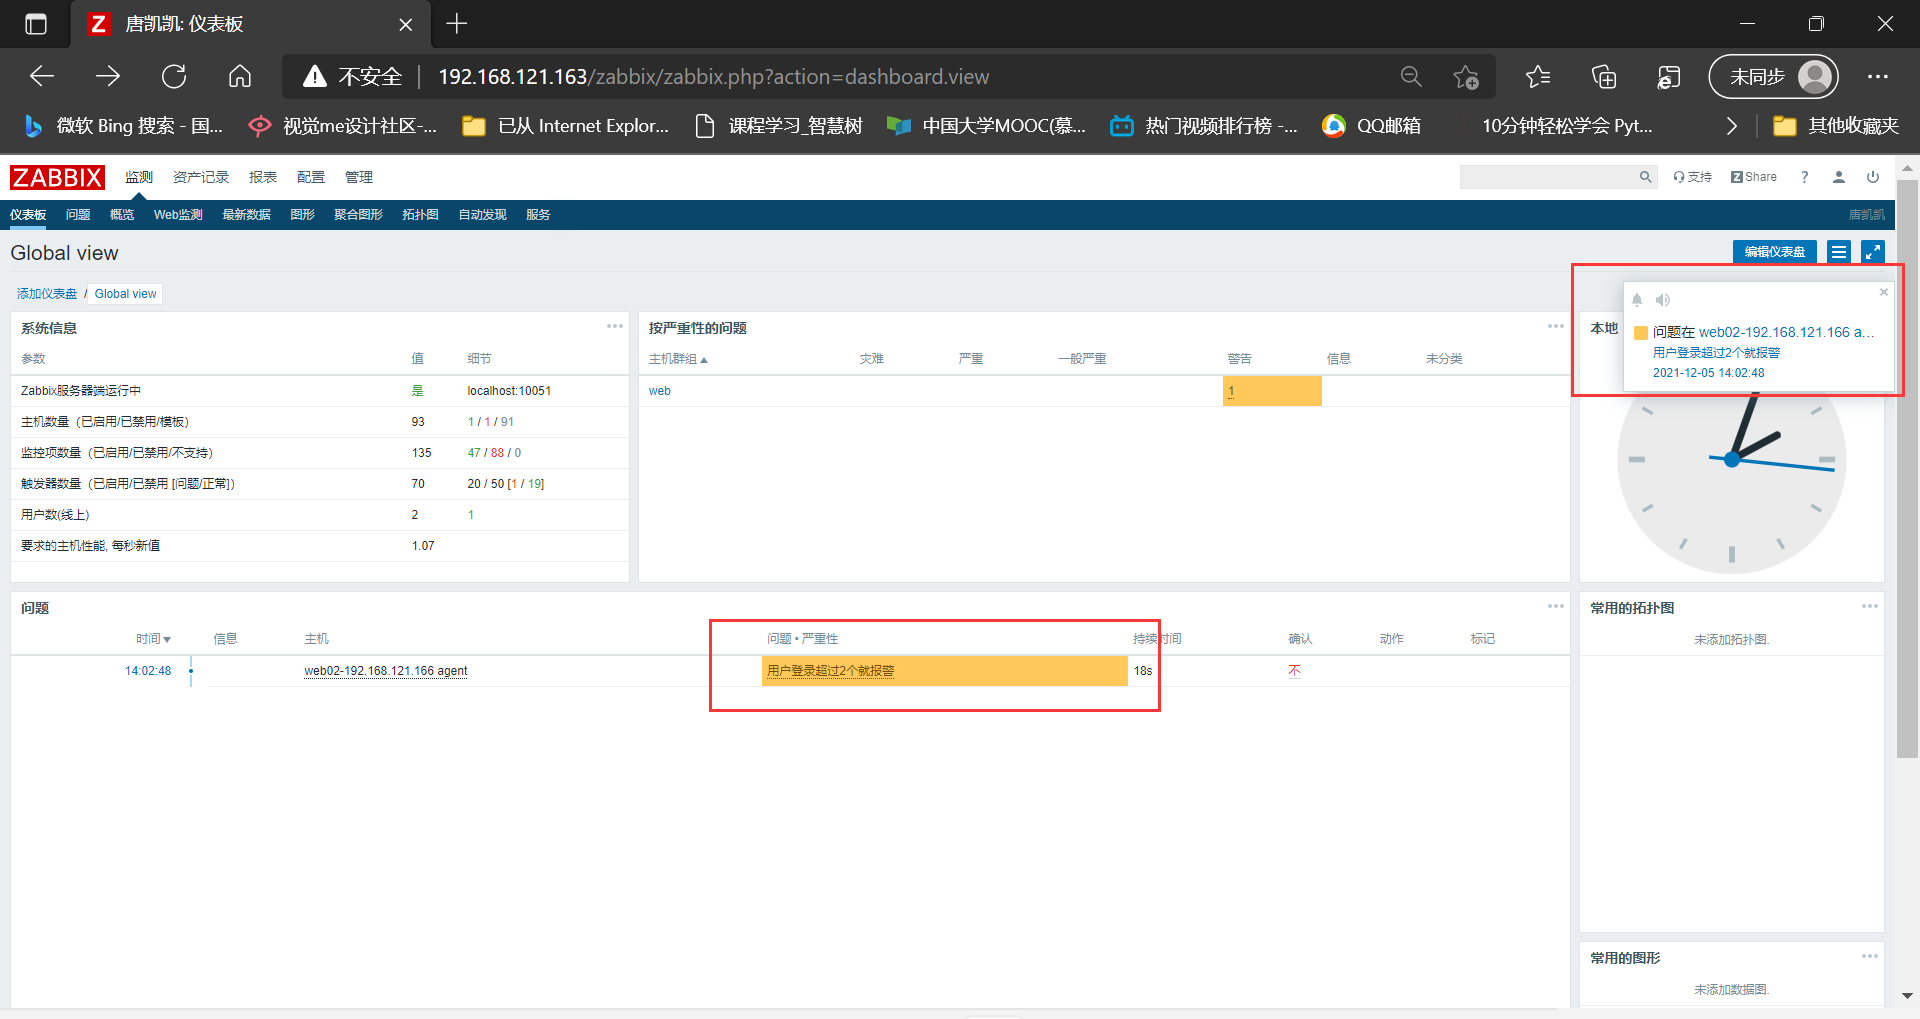Open 系统信息 widget options menu

coord(615,326)
